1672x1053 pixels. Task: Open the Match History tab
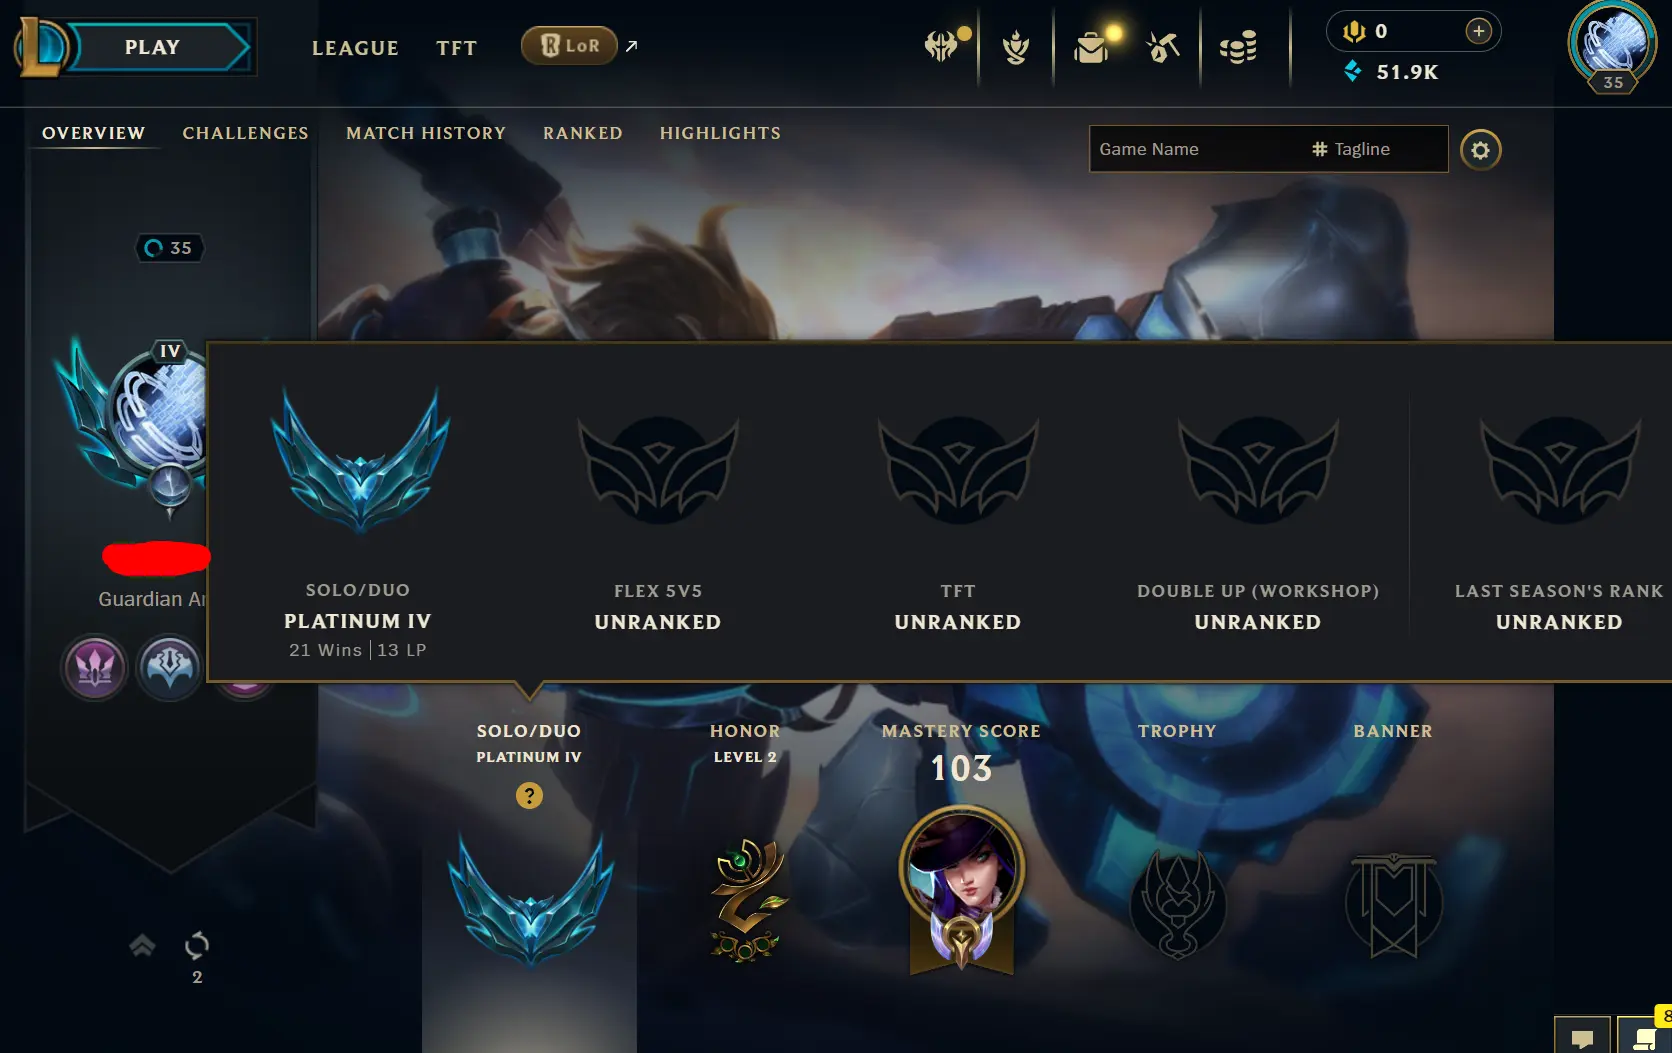[x=426, y=133]
